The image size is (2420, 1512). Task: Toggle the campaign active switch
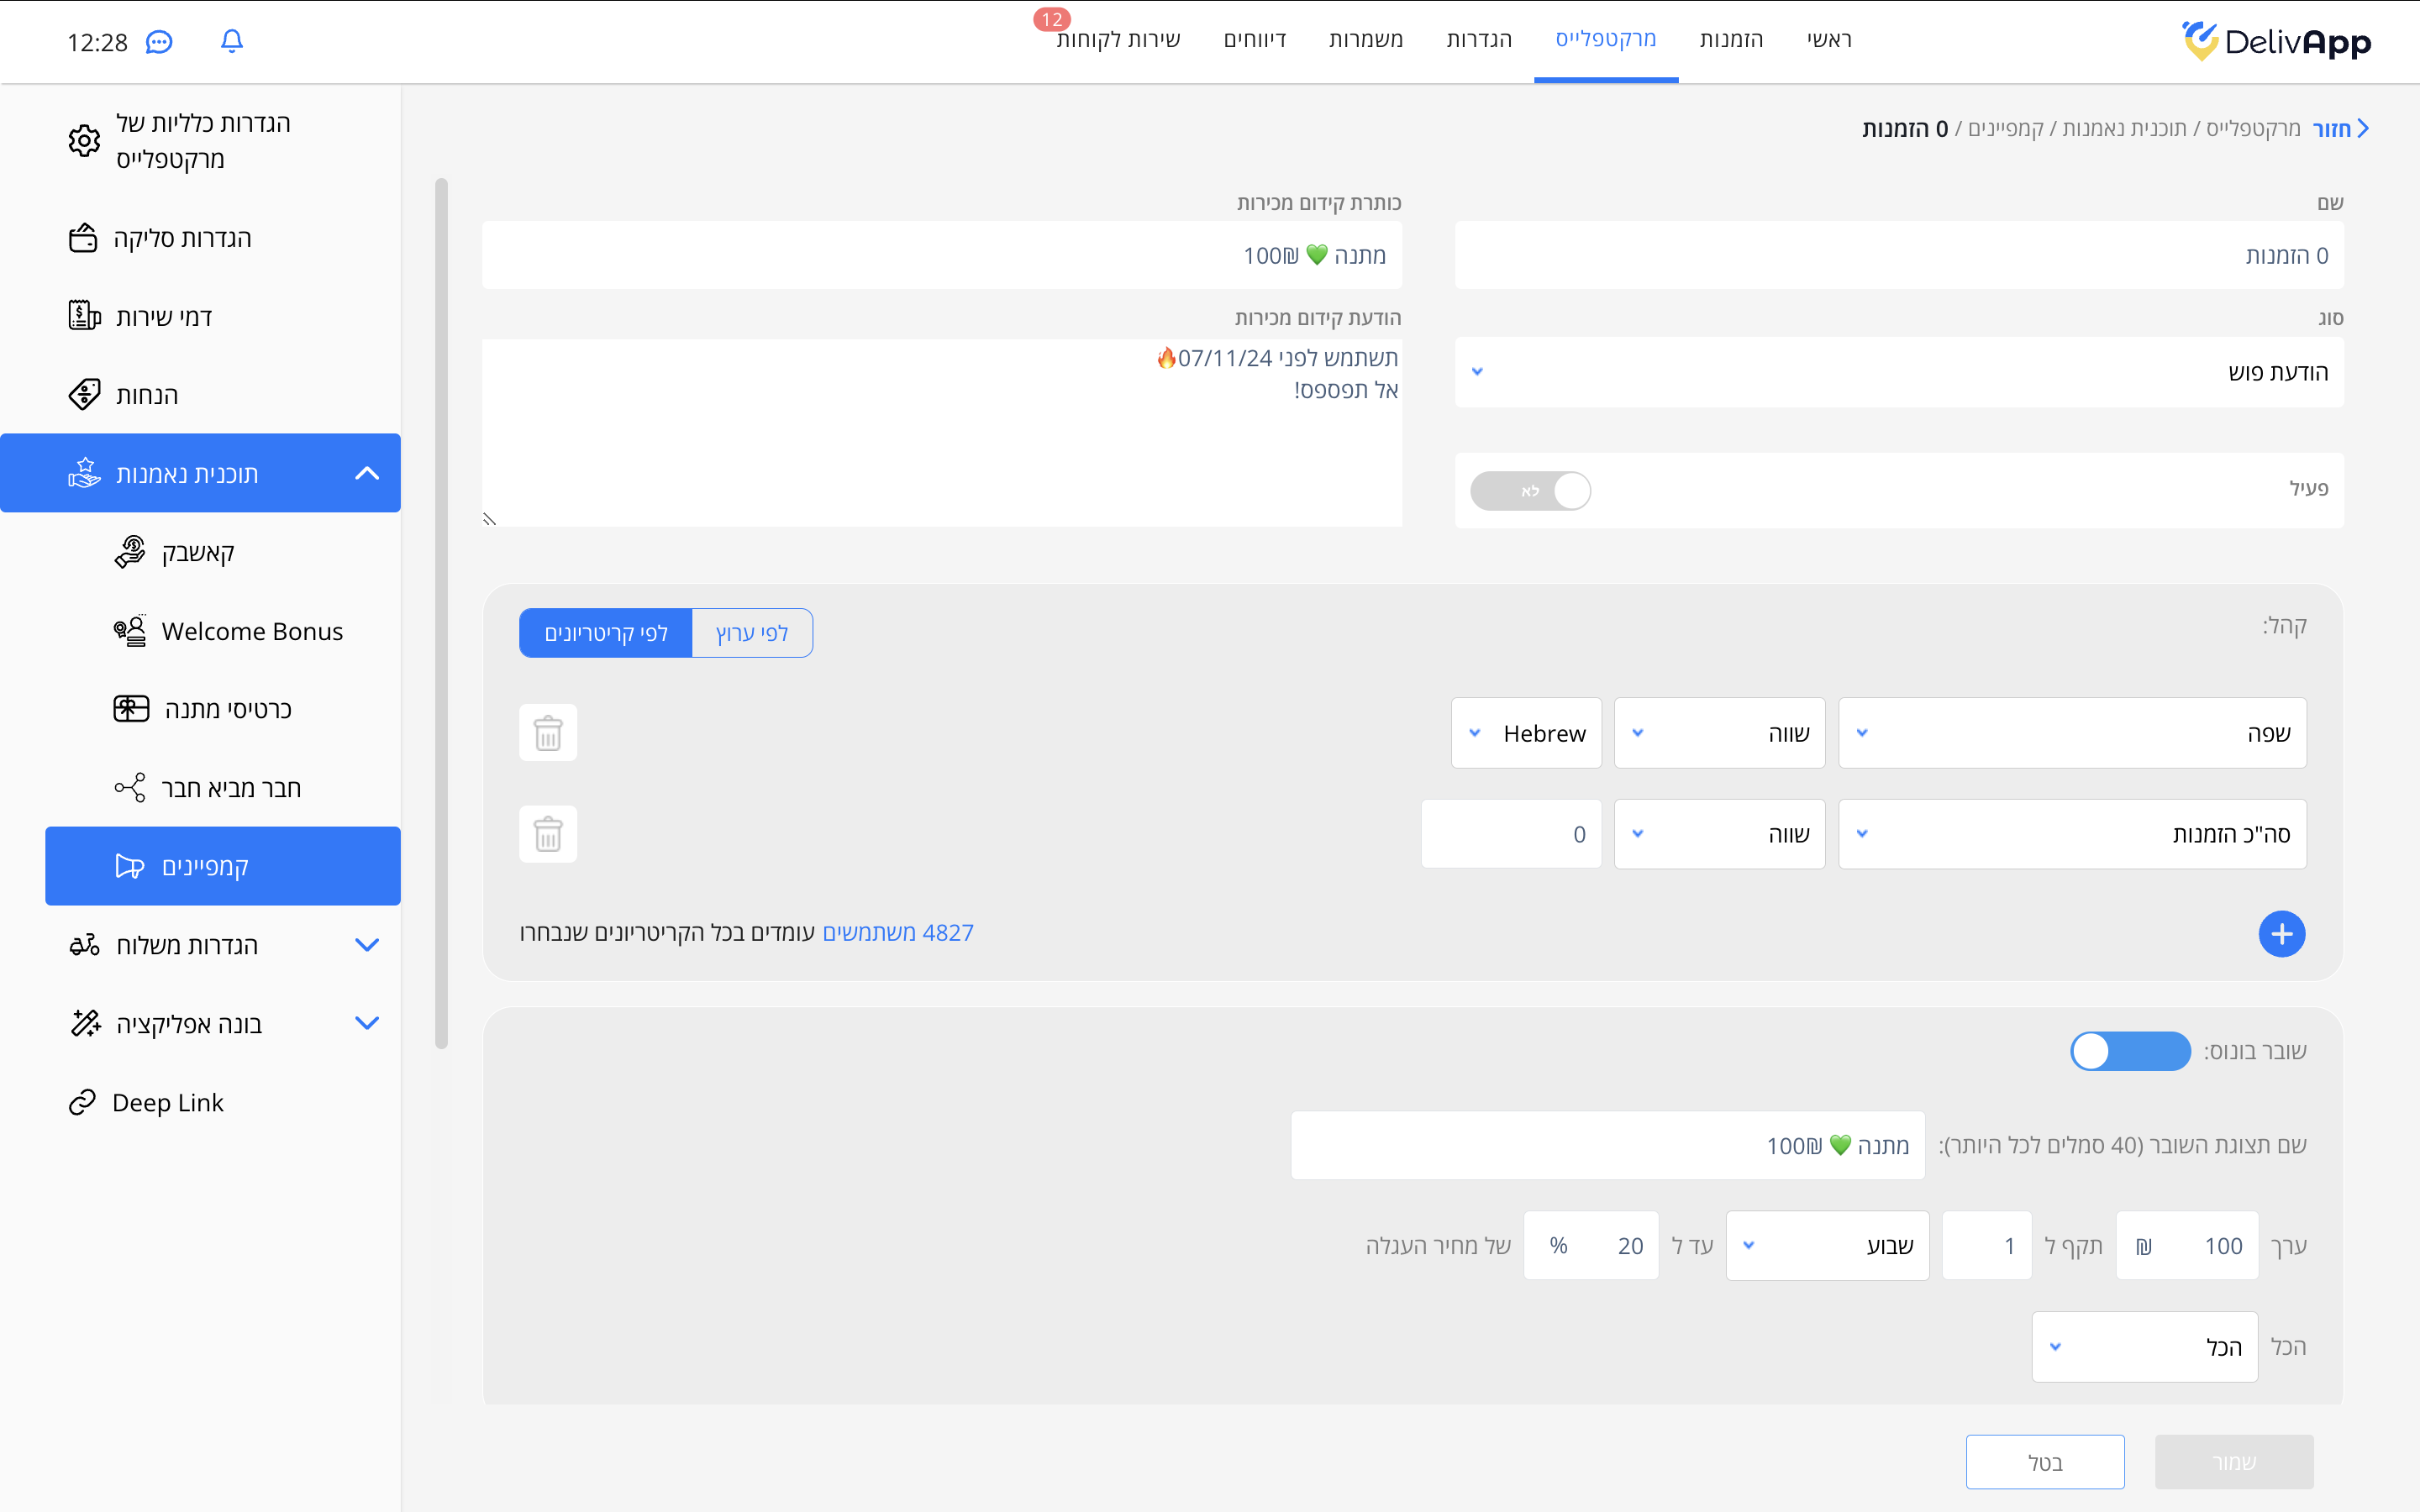pos(1530,491)
